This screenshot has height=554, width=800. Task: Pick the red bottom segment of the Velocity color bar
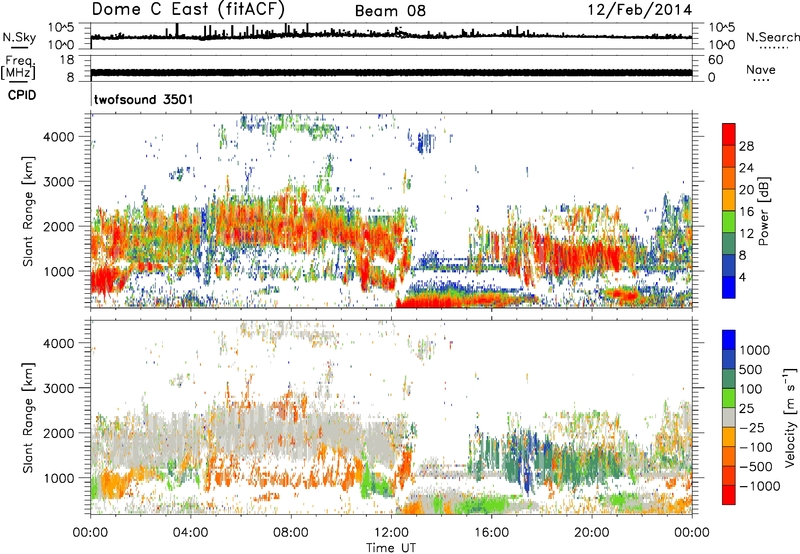(x=729, y=495)
